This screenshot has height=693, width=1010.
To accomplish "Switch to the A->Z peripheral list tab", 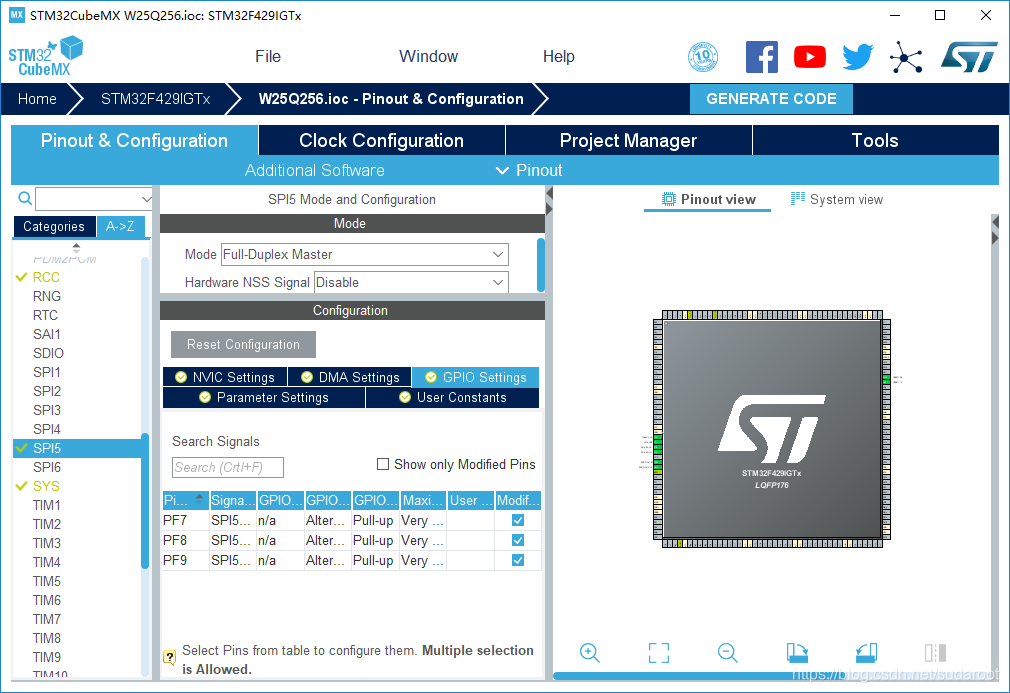I will (120, 227).
